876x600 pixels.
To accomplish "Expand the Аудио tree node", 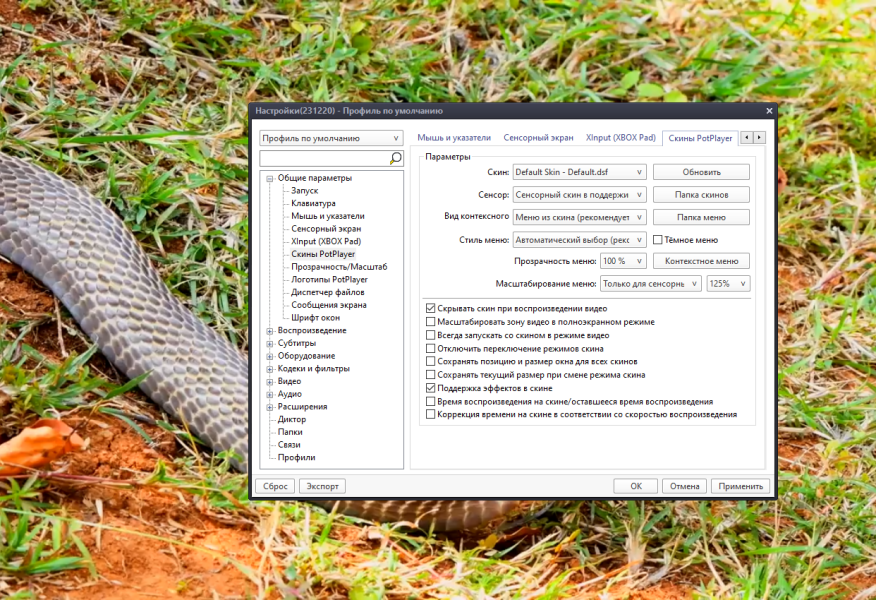I will (270, 394).
